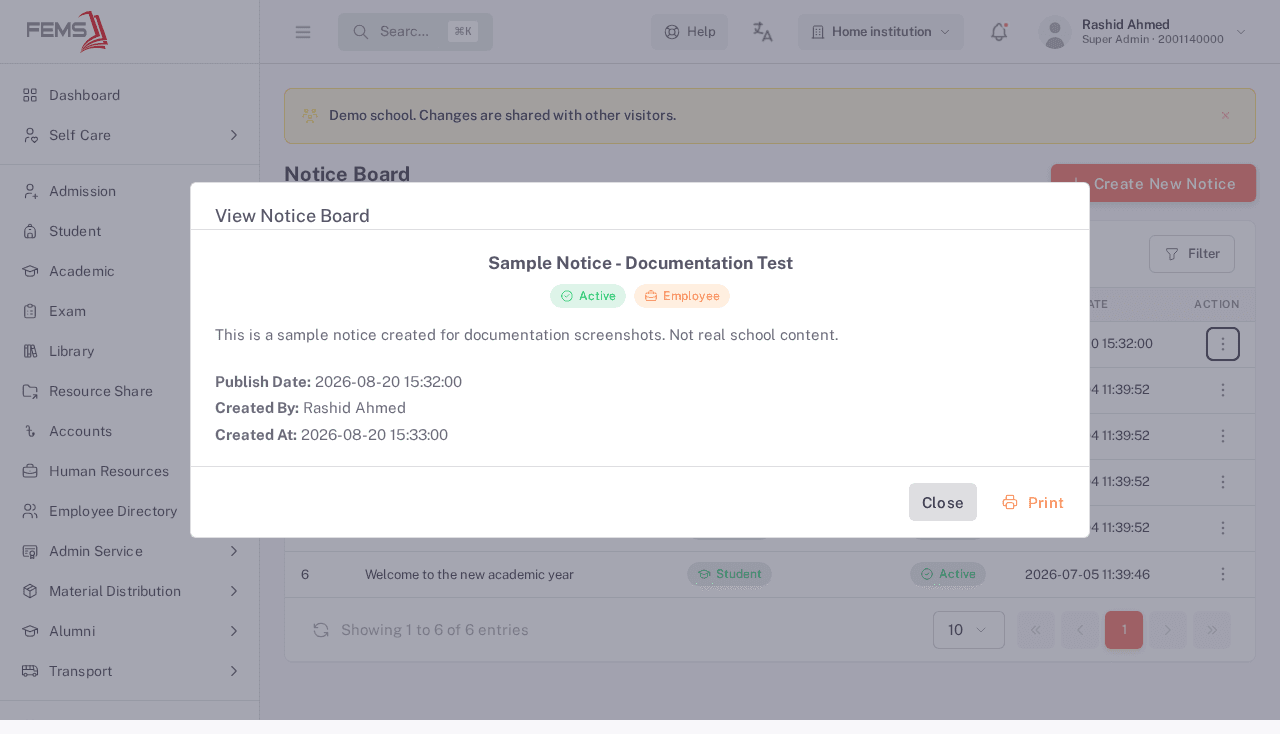Viewport: 1280px width, 734px height.
Task: Open the page size dropdown showing 10
Action: (x=968, y=630)
